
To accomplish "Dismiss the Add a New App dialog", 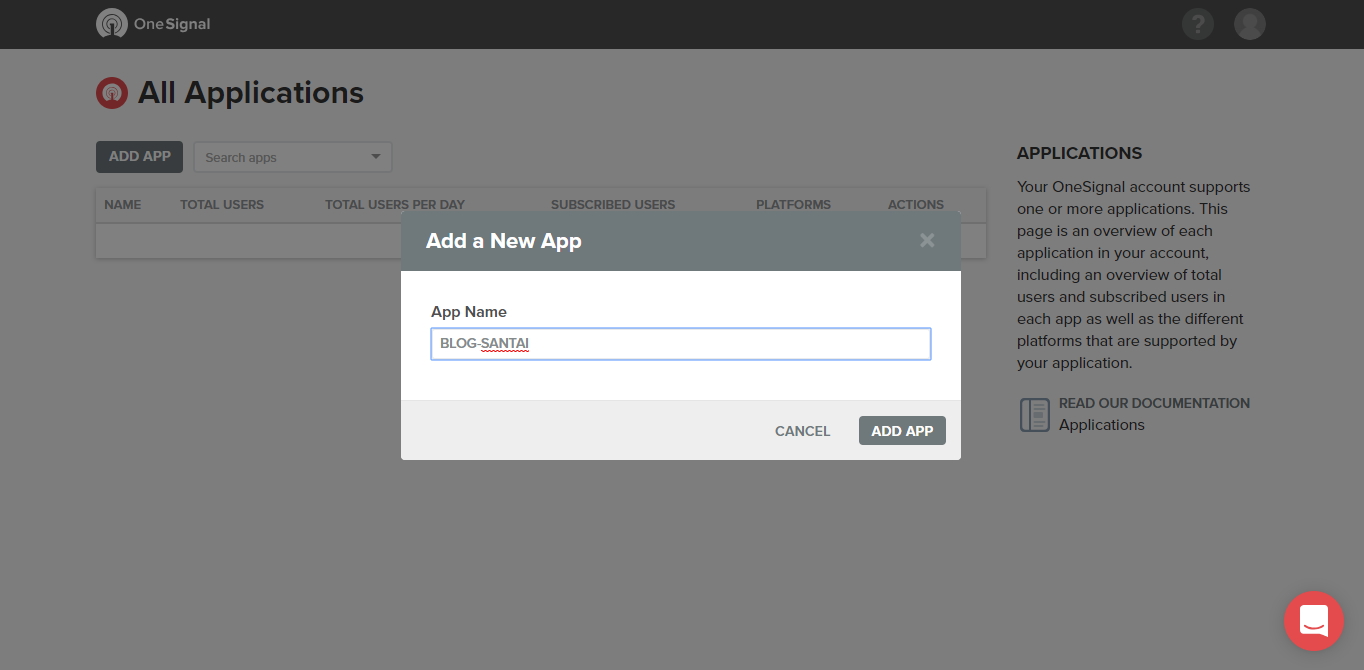I will pyautogui.click(x=926, y=240).
